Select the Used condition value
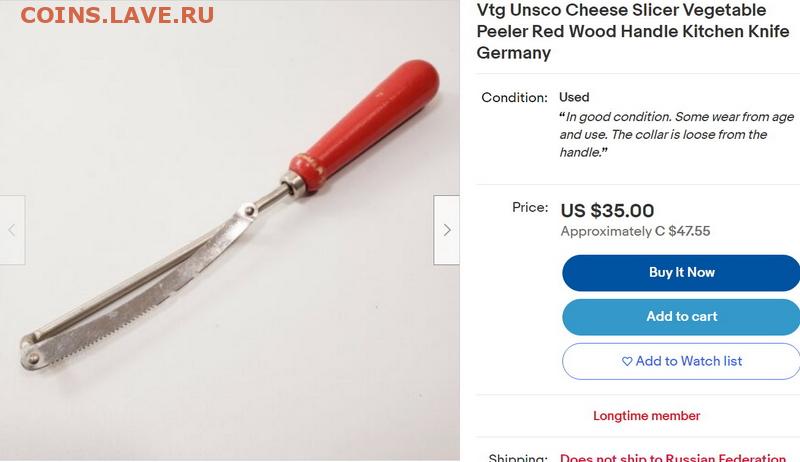The height and width of the screenshot is (462, 800). pos(574,97)
